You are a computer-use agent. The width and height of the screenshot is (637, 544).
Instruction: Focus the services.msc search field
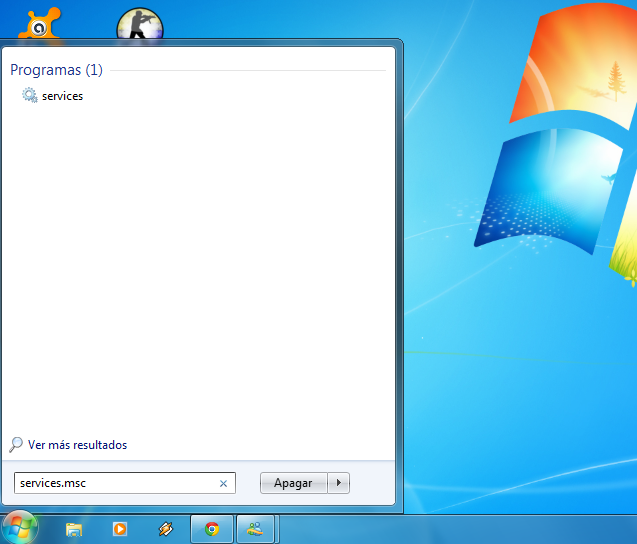[x=125, y=483]
